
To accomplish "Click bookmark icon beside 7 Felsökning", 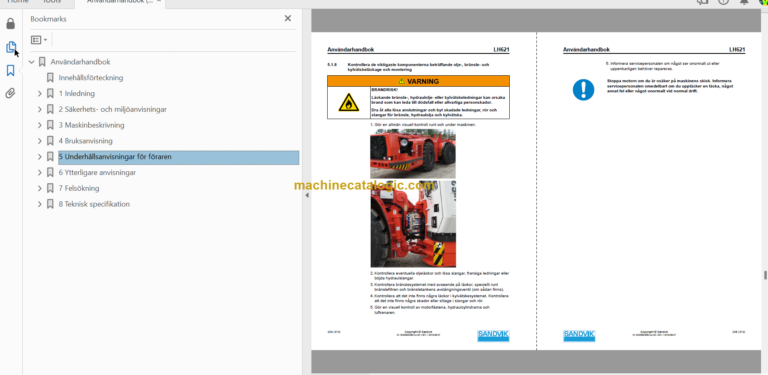I will click(50, 188).
